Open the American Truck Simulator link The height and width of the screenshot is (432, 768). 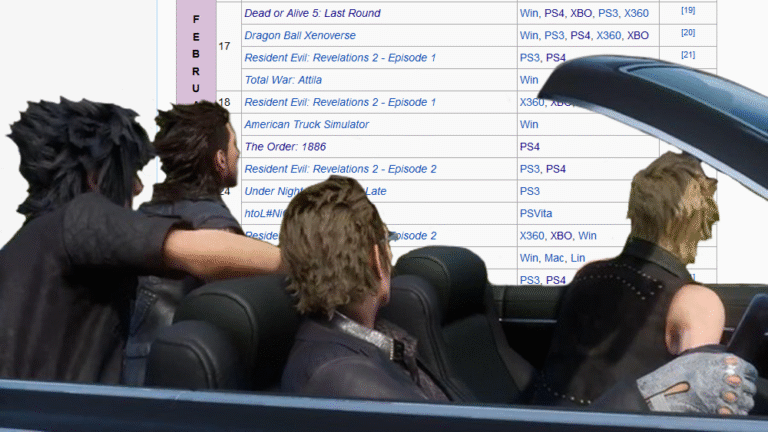click(x=307, y=124)
